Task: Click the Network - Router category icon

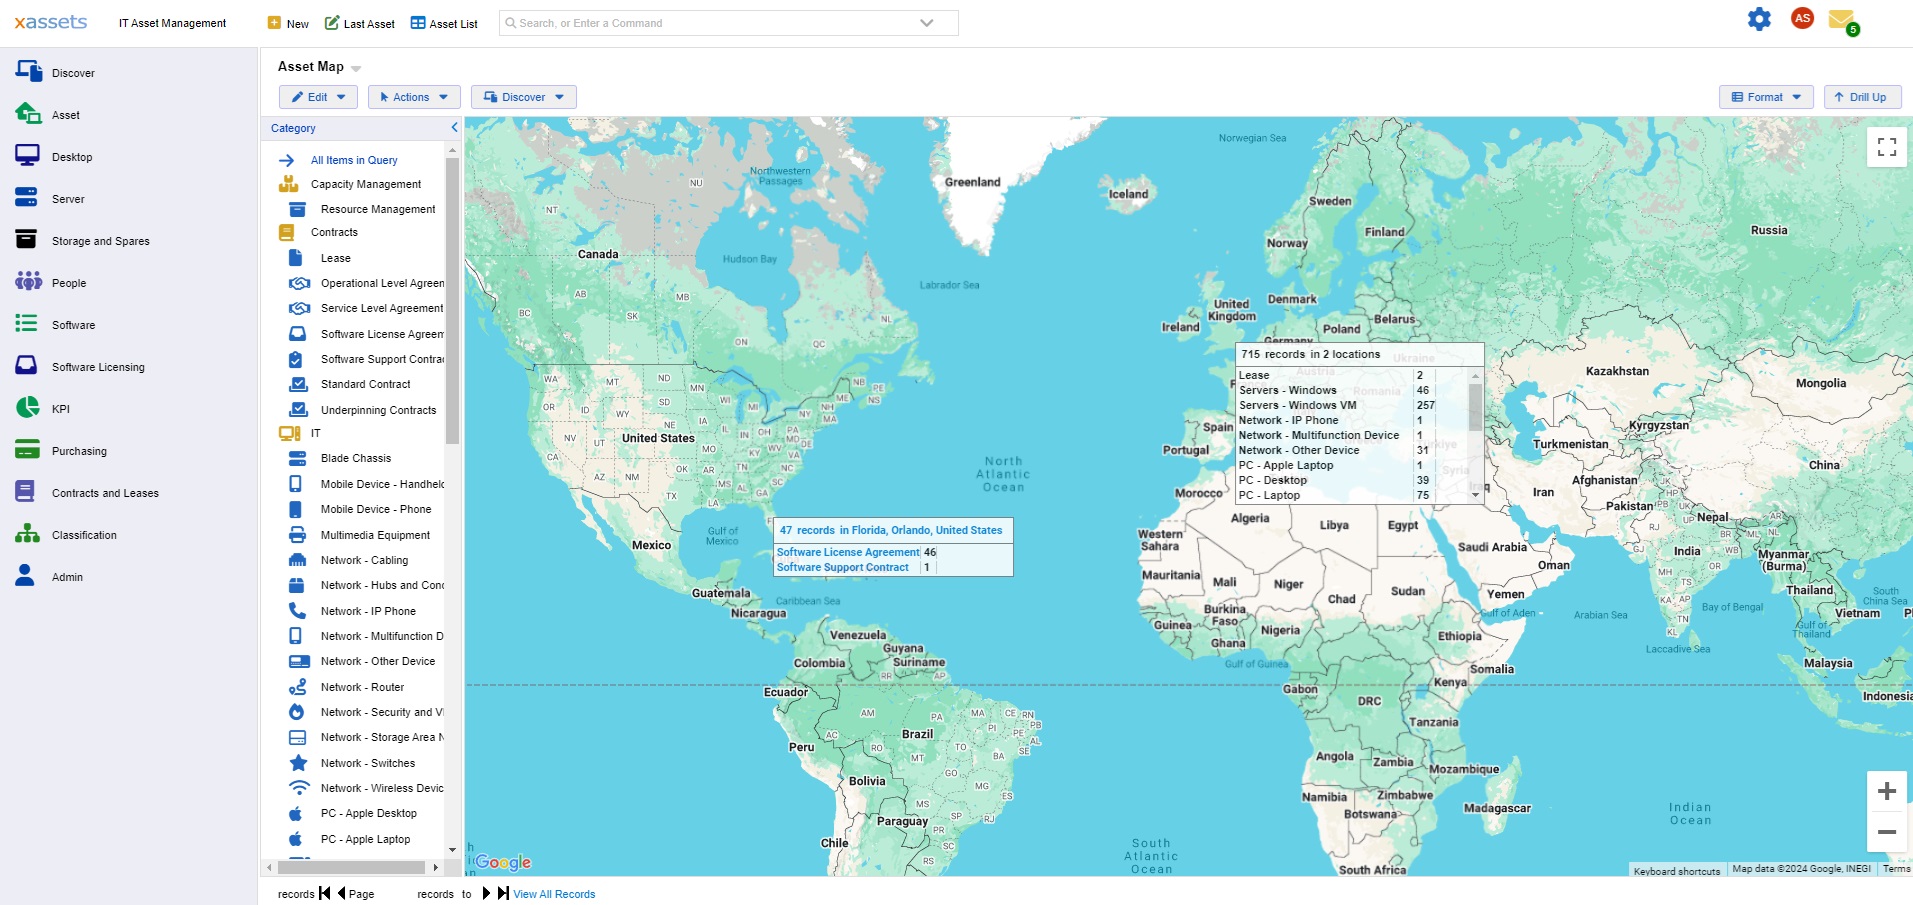Action: 298,687
